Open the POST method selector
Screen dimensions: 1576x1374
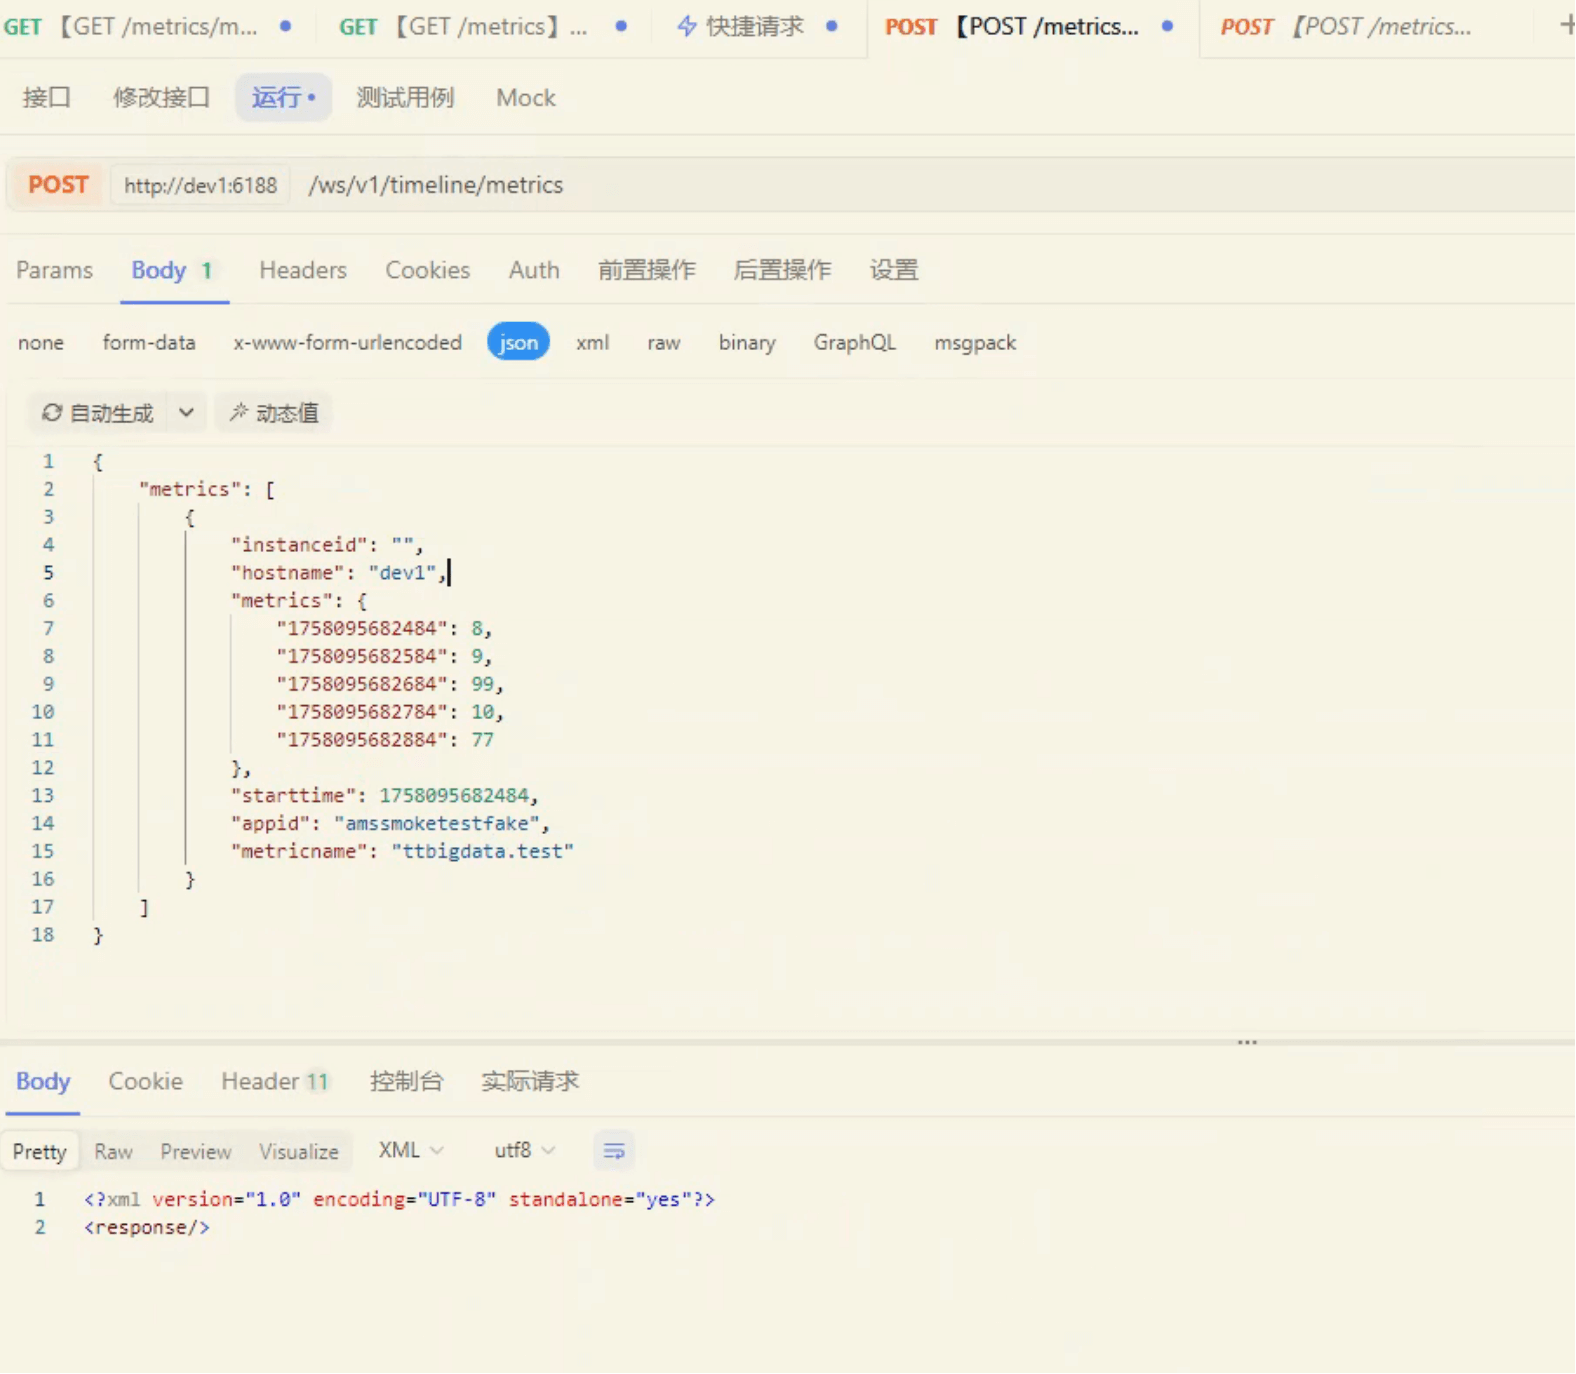[58, 185]
